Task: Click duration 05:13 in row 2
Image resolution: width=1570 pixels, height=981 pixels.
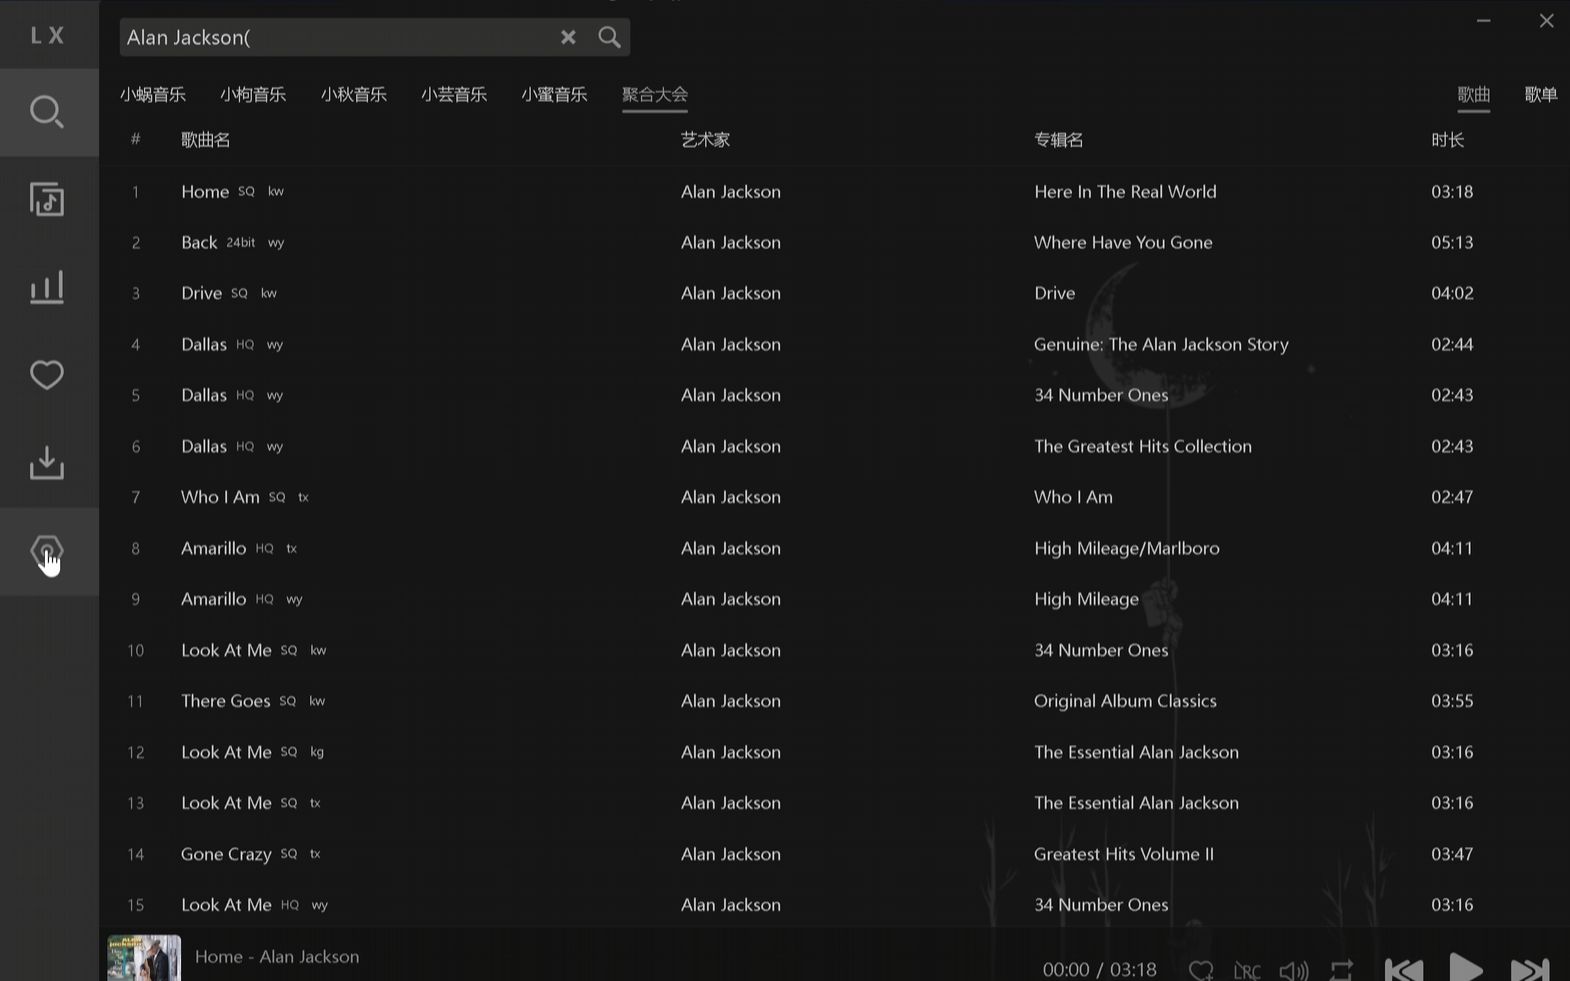Action: point(1452,242)
